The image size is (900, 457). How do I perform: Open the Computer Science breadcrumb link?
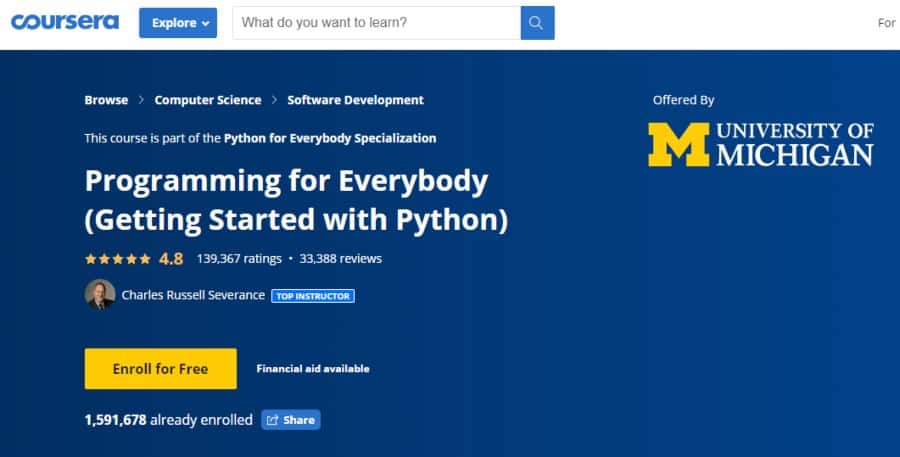tap(208, 100)
